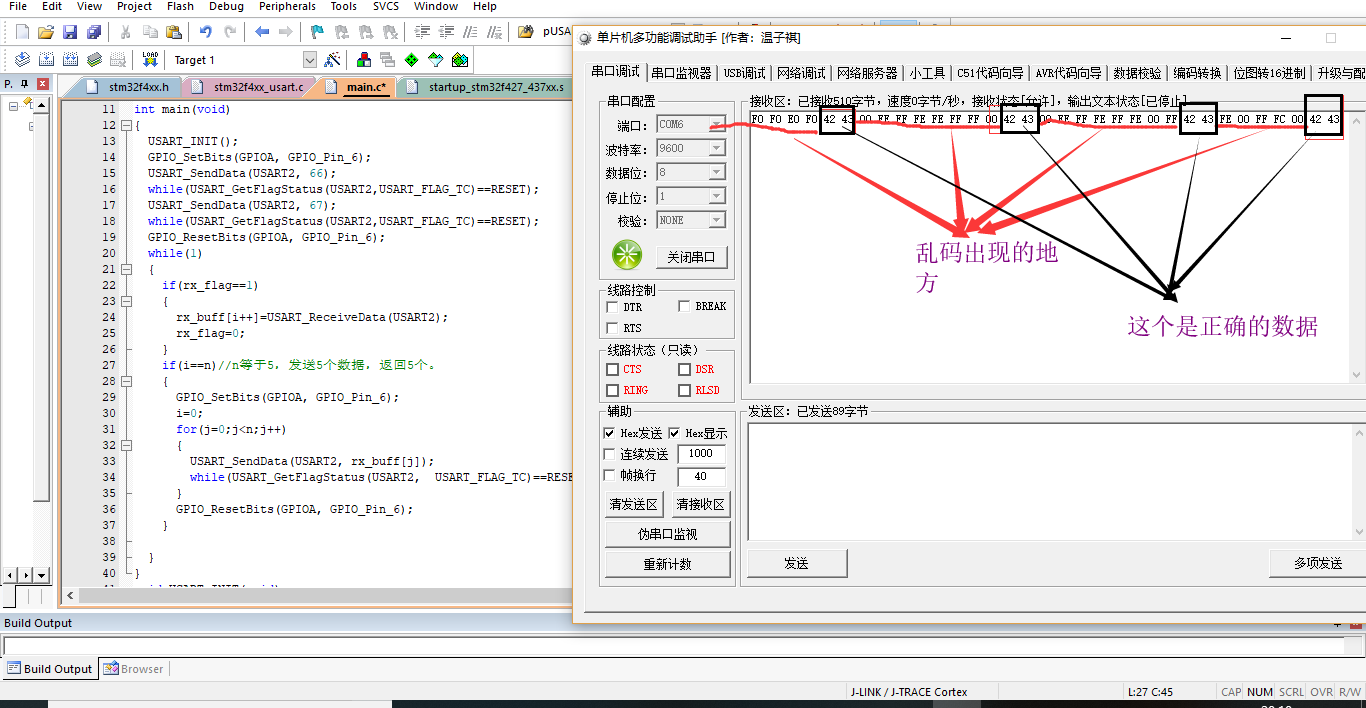Uncheck the Hex发送 checkbox
The width and height of the screenshot is (1366, 708).
click(x=609, y=433)
